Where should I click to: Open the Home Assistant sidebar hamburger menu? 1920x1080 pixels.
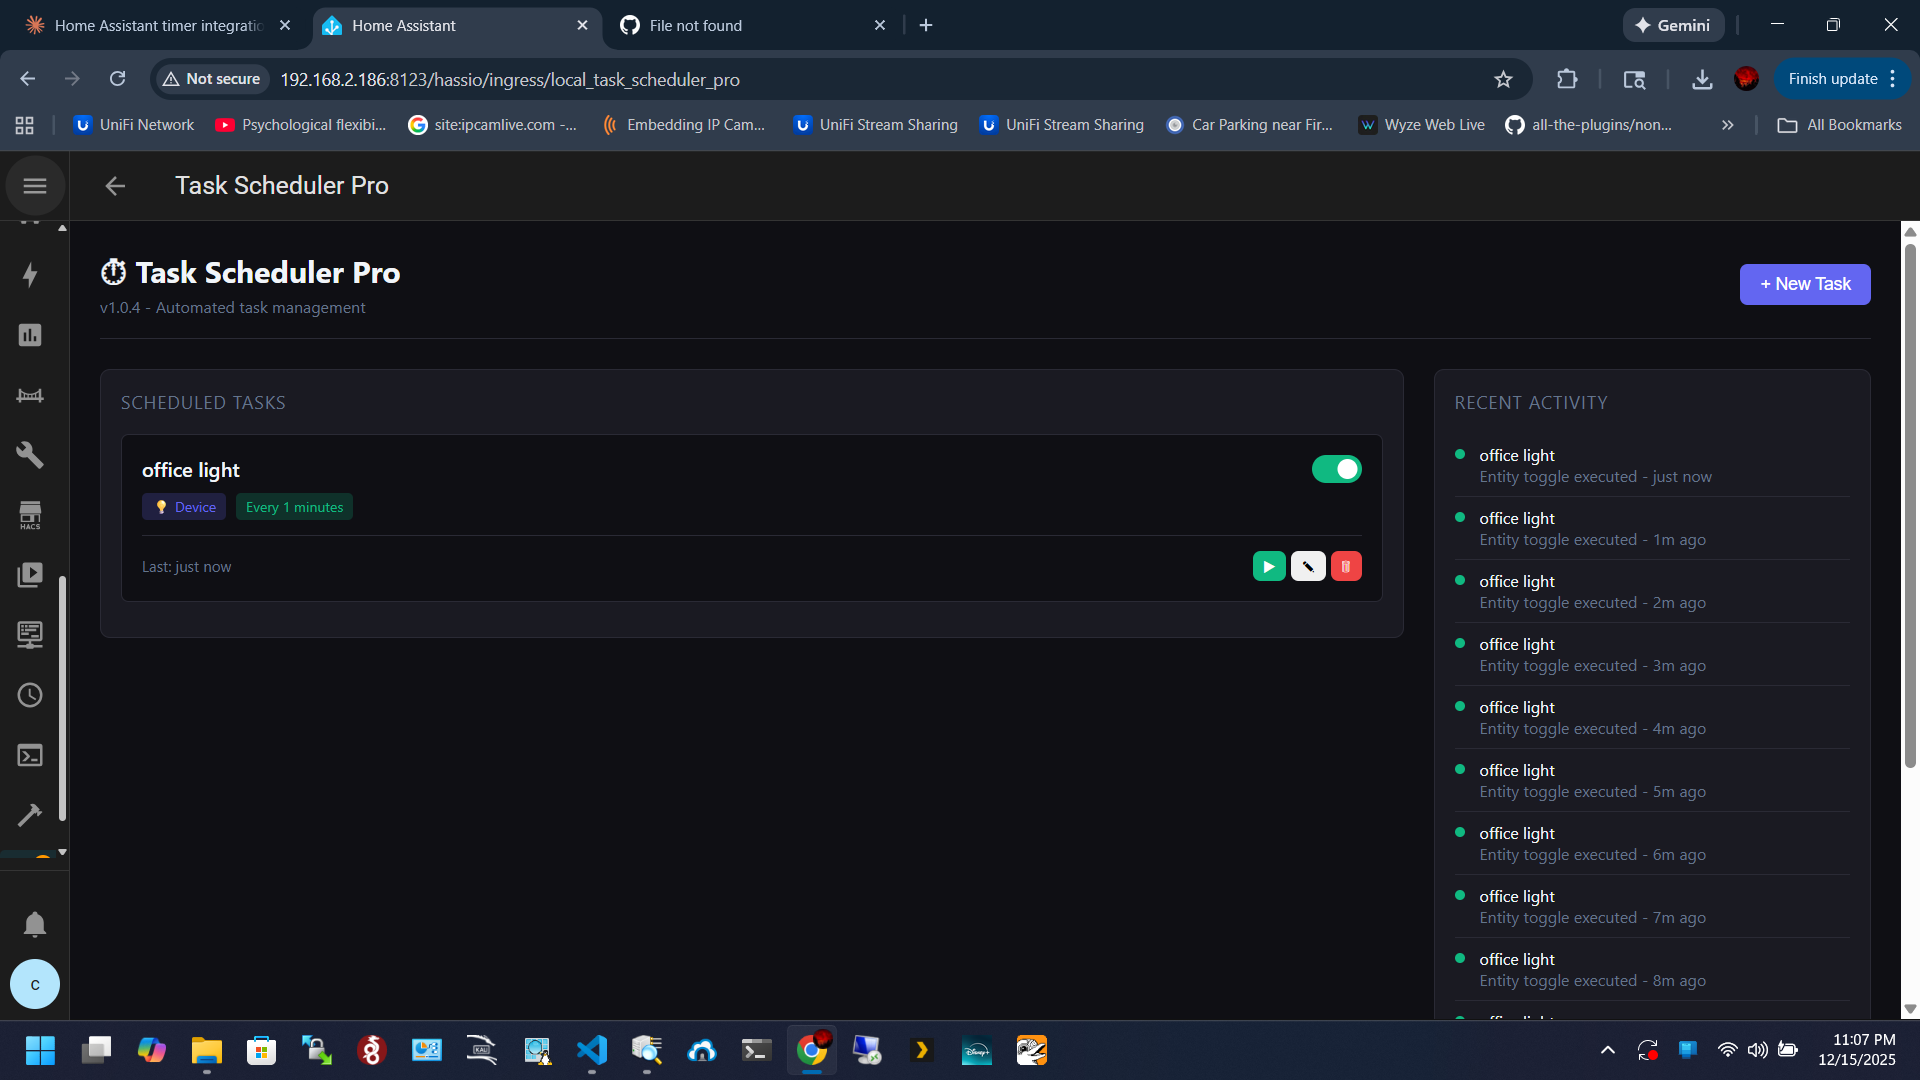pos(35,186)
